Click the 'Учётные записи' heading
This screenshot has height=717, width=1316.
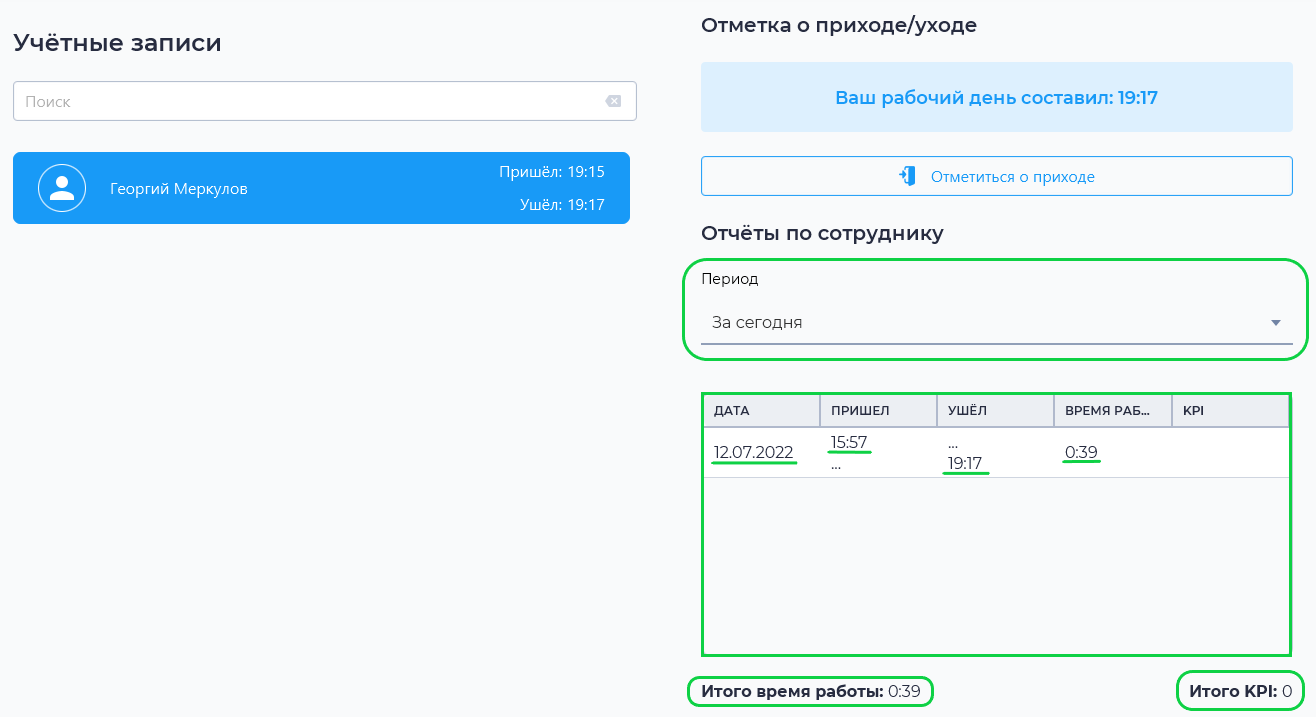coord(117,43)
